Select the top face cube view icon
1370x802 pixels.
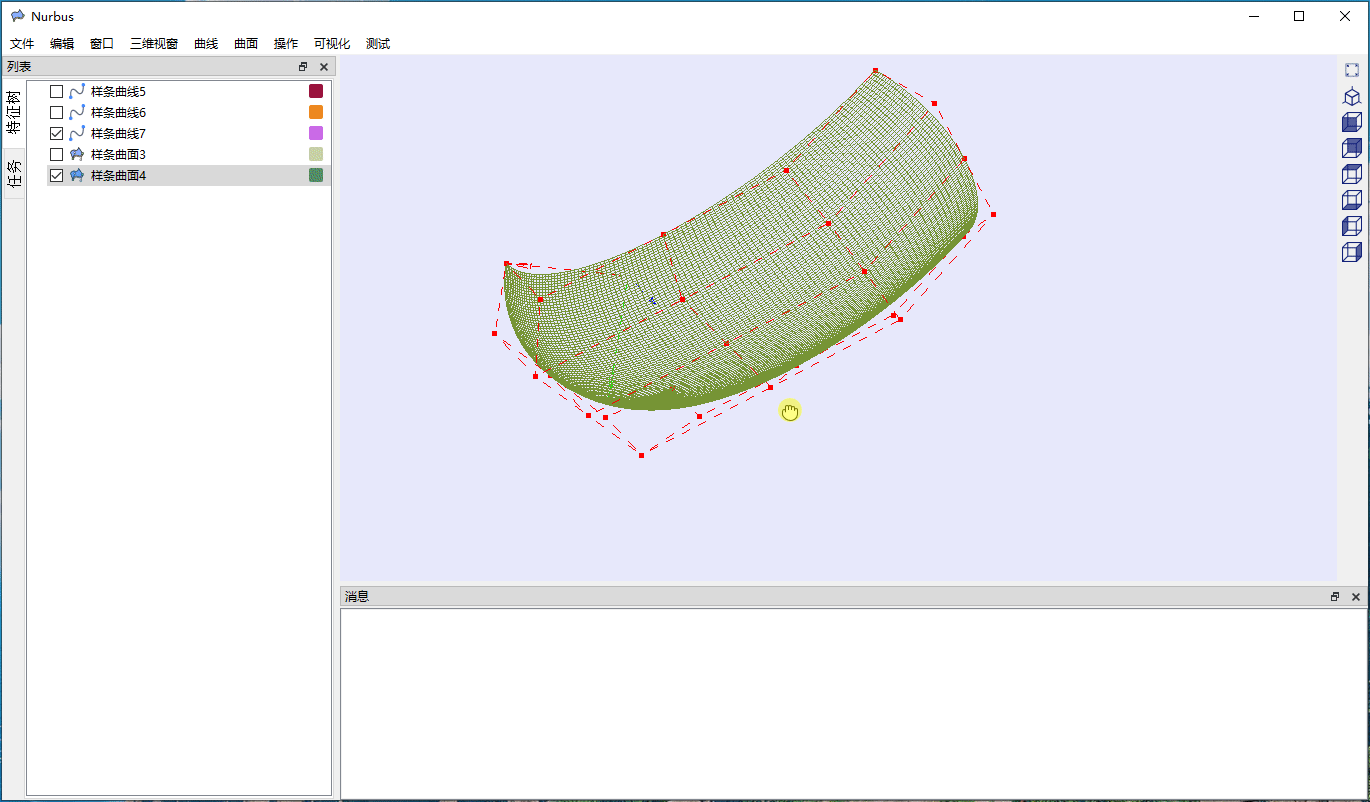pos(1352,174)
